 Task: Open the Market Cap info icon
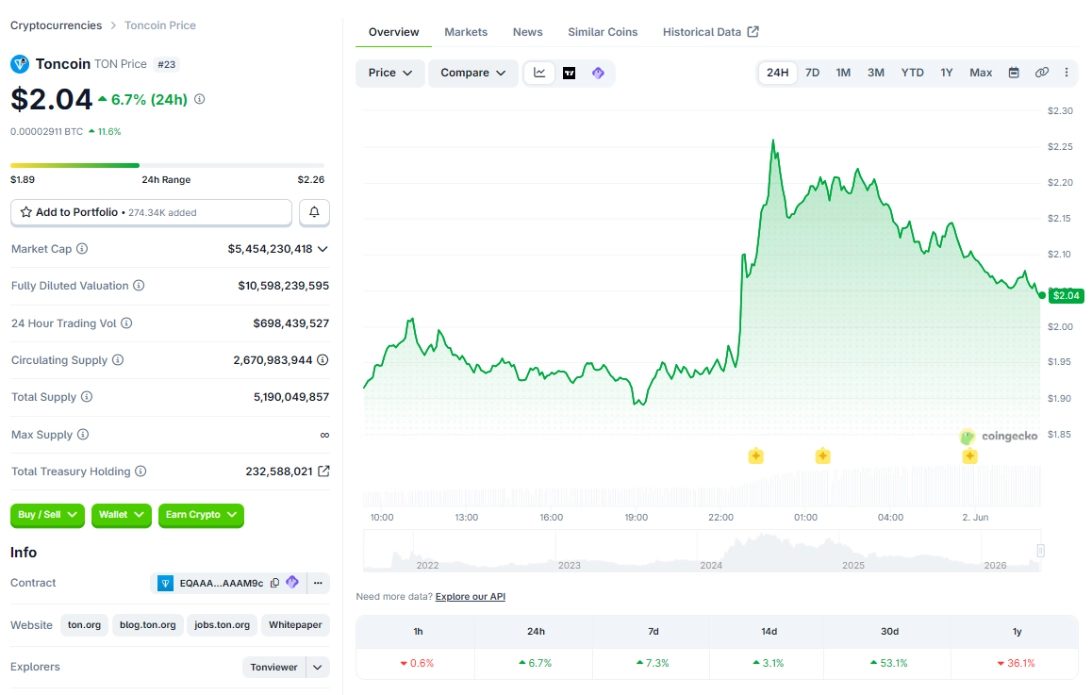coord(82,249)
